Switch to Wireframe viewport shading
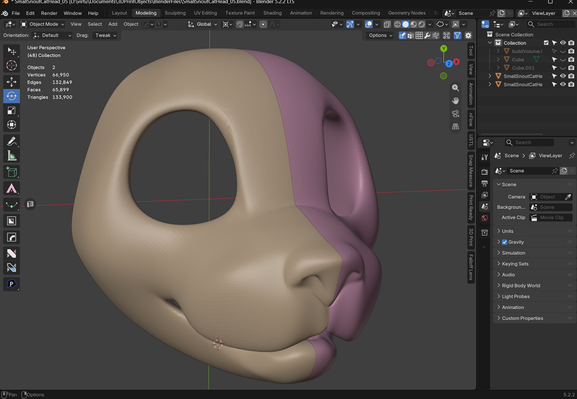This screenshot has height=399, width=577. (397, 24)
